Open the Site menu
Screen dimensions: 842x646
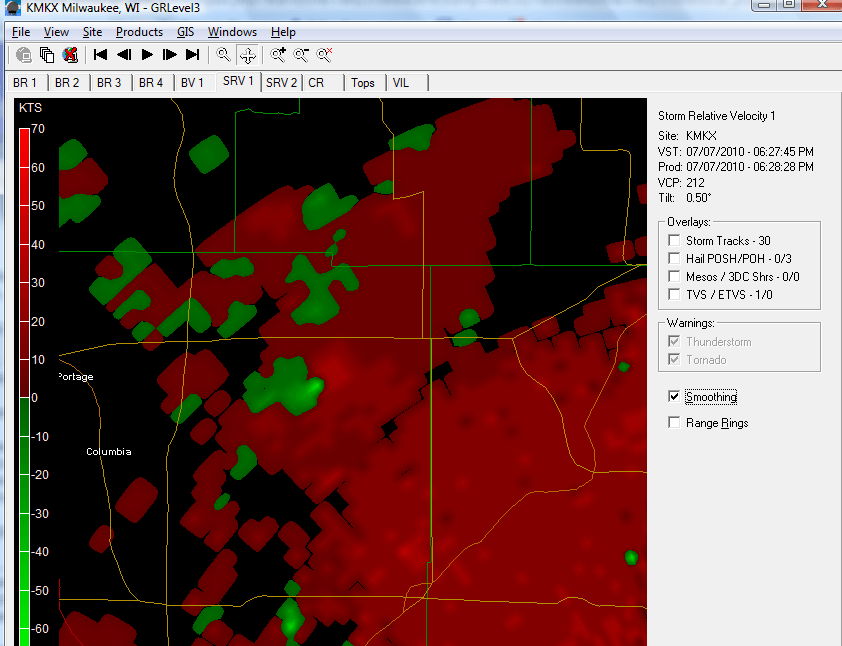(x=92, y=32)
